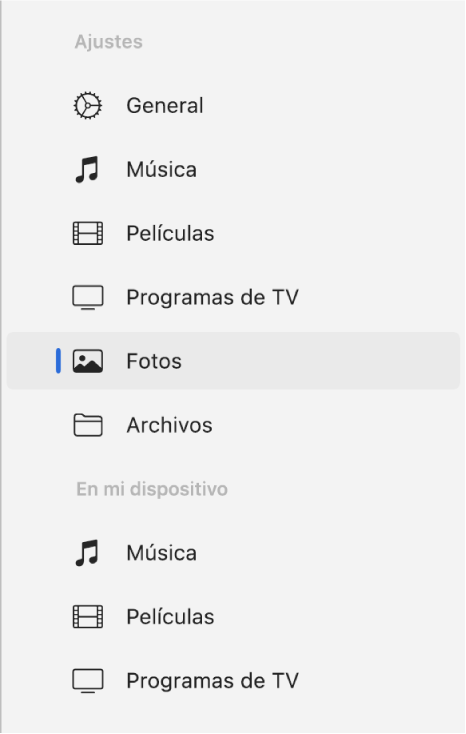Click the Ajustes section header

pos(109,42)
